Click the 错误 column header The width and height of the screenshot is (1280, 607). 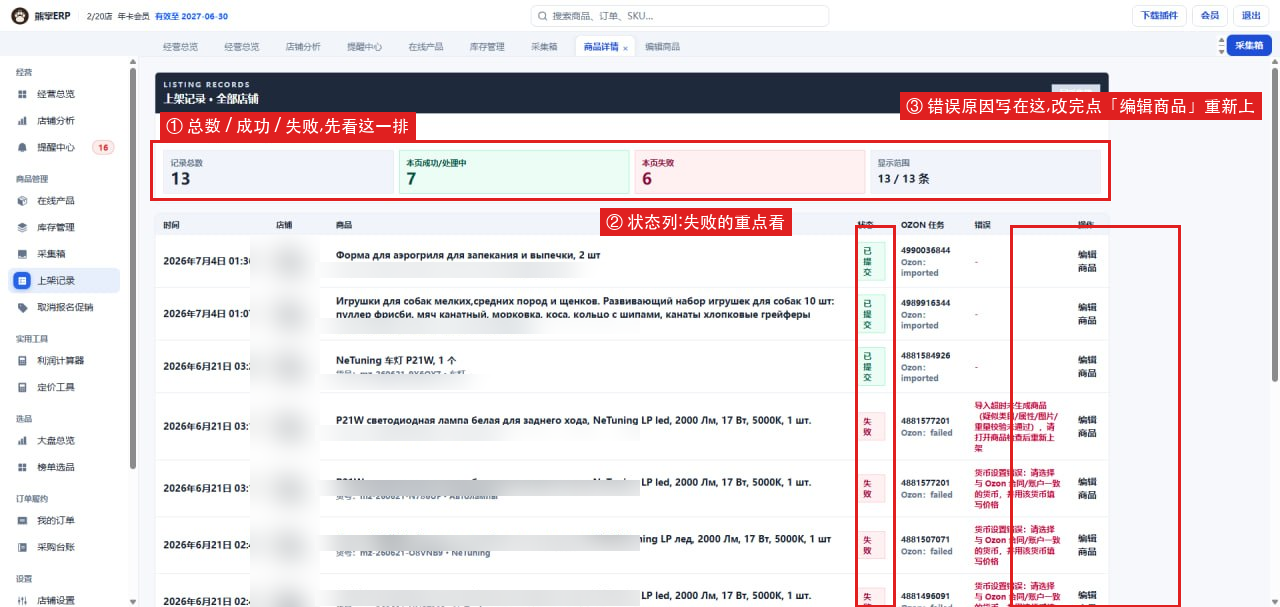[982, 225]
